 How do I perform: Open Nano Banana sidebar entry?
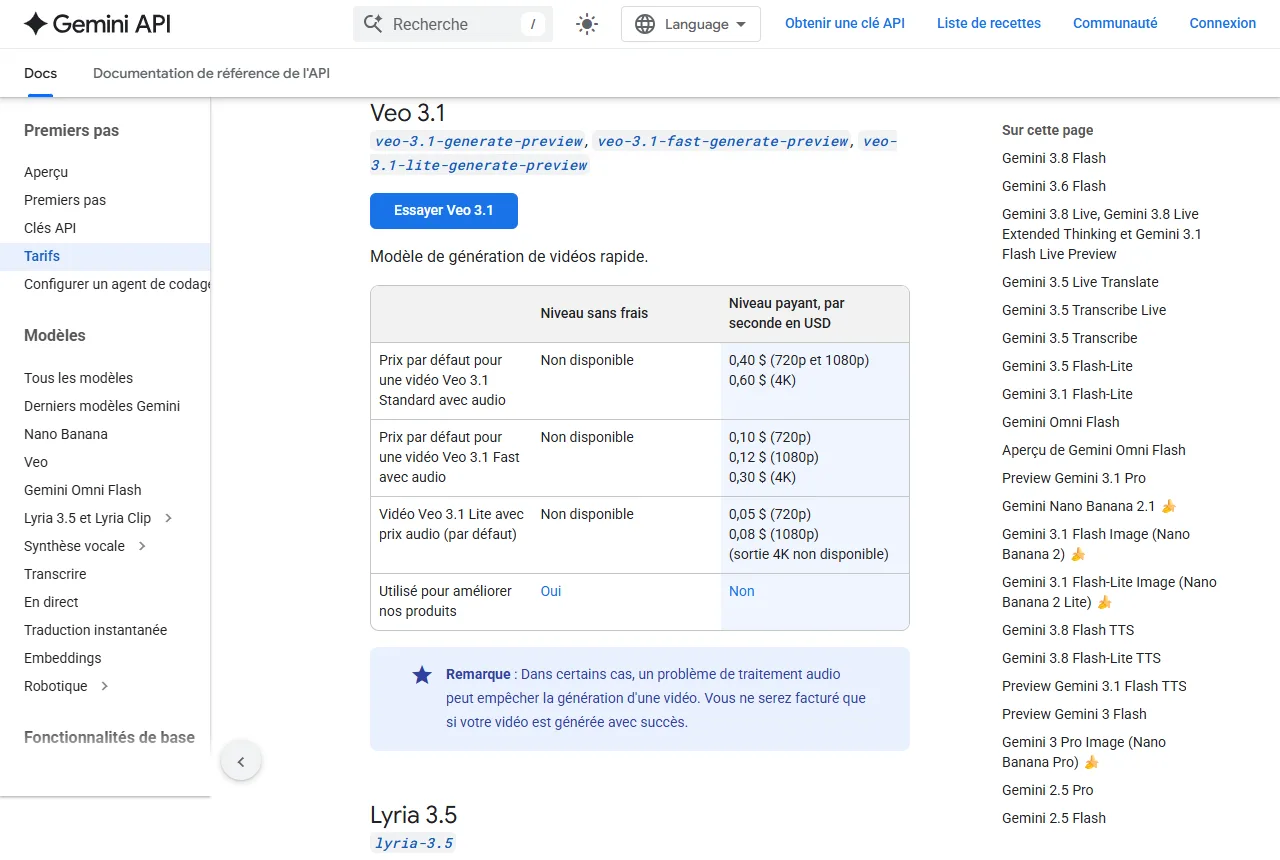tap(66, 434)
